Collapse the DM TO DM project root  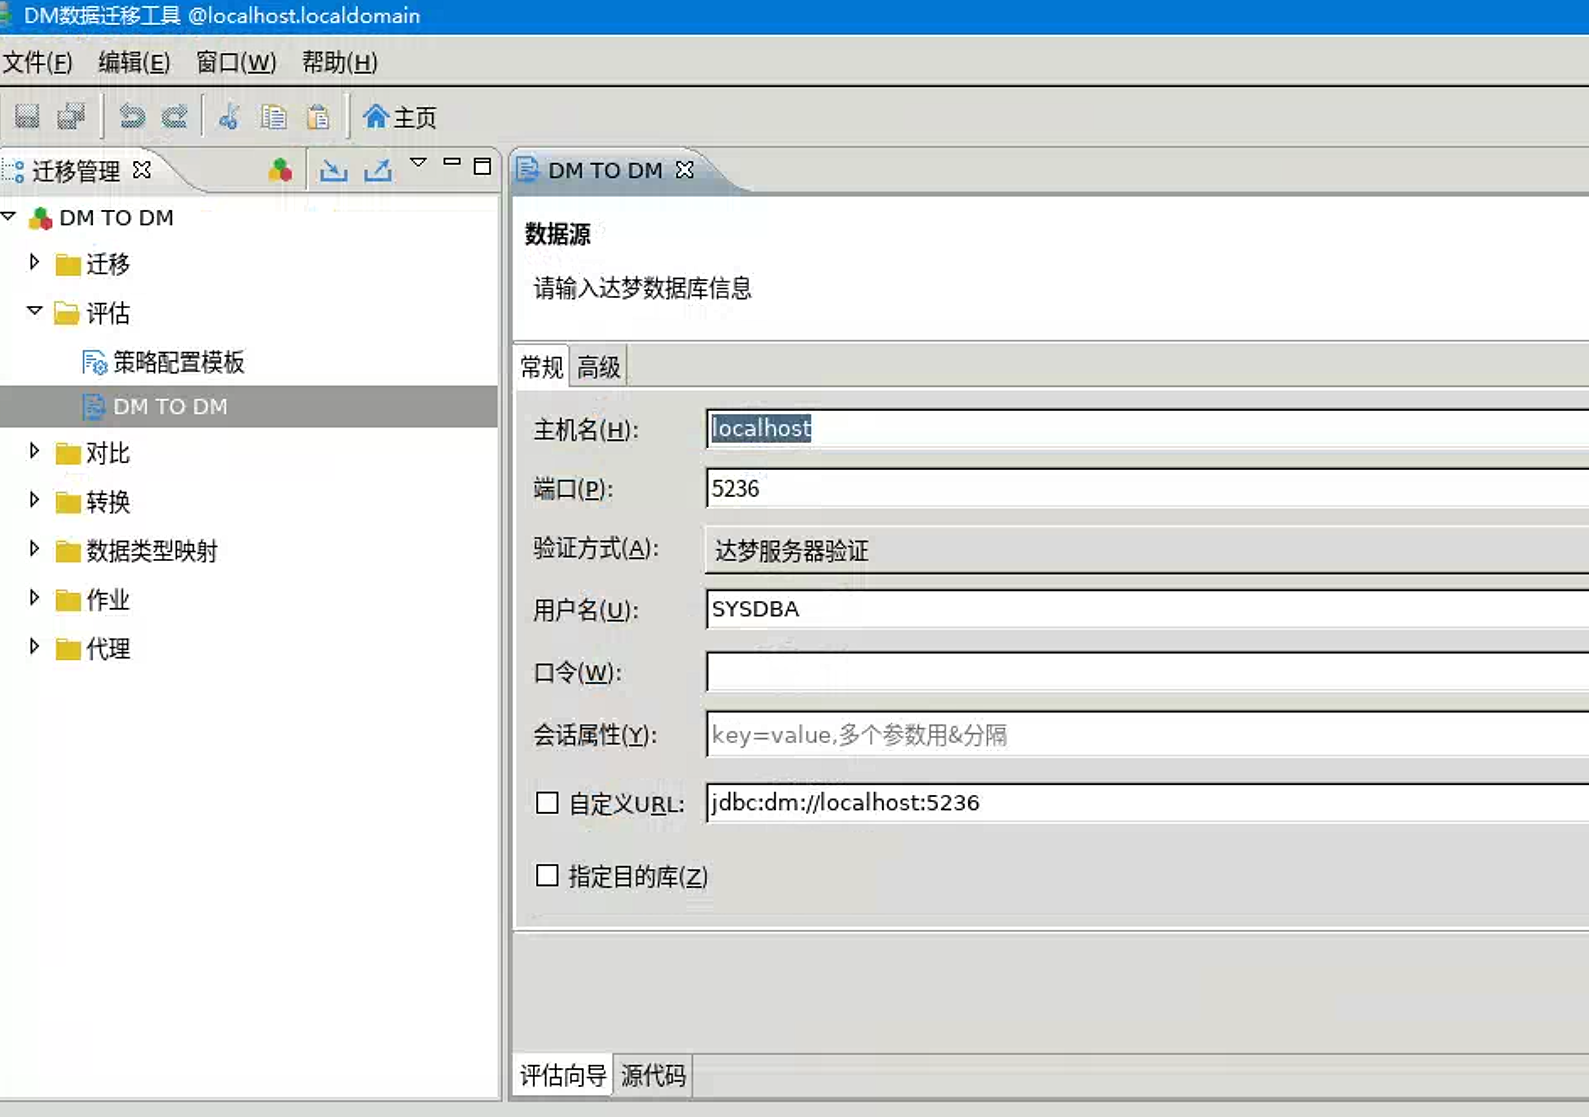pyautogui.click(x=9, y=216)
